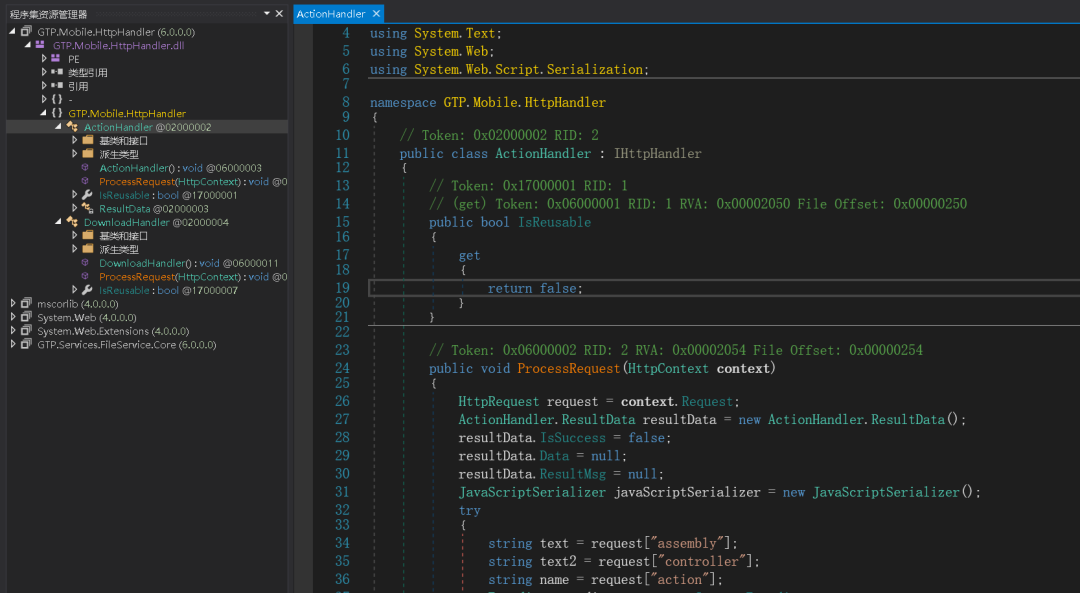Screen dimensions: 1080x593
Task: Select ProcessRequest(HttpContext) under DownloadHandler in tree
Action: (x=193, y=276)
